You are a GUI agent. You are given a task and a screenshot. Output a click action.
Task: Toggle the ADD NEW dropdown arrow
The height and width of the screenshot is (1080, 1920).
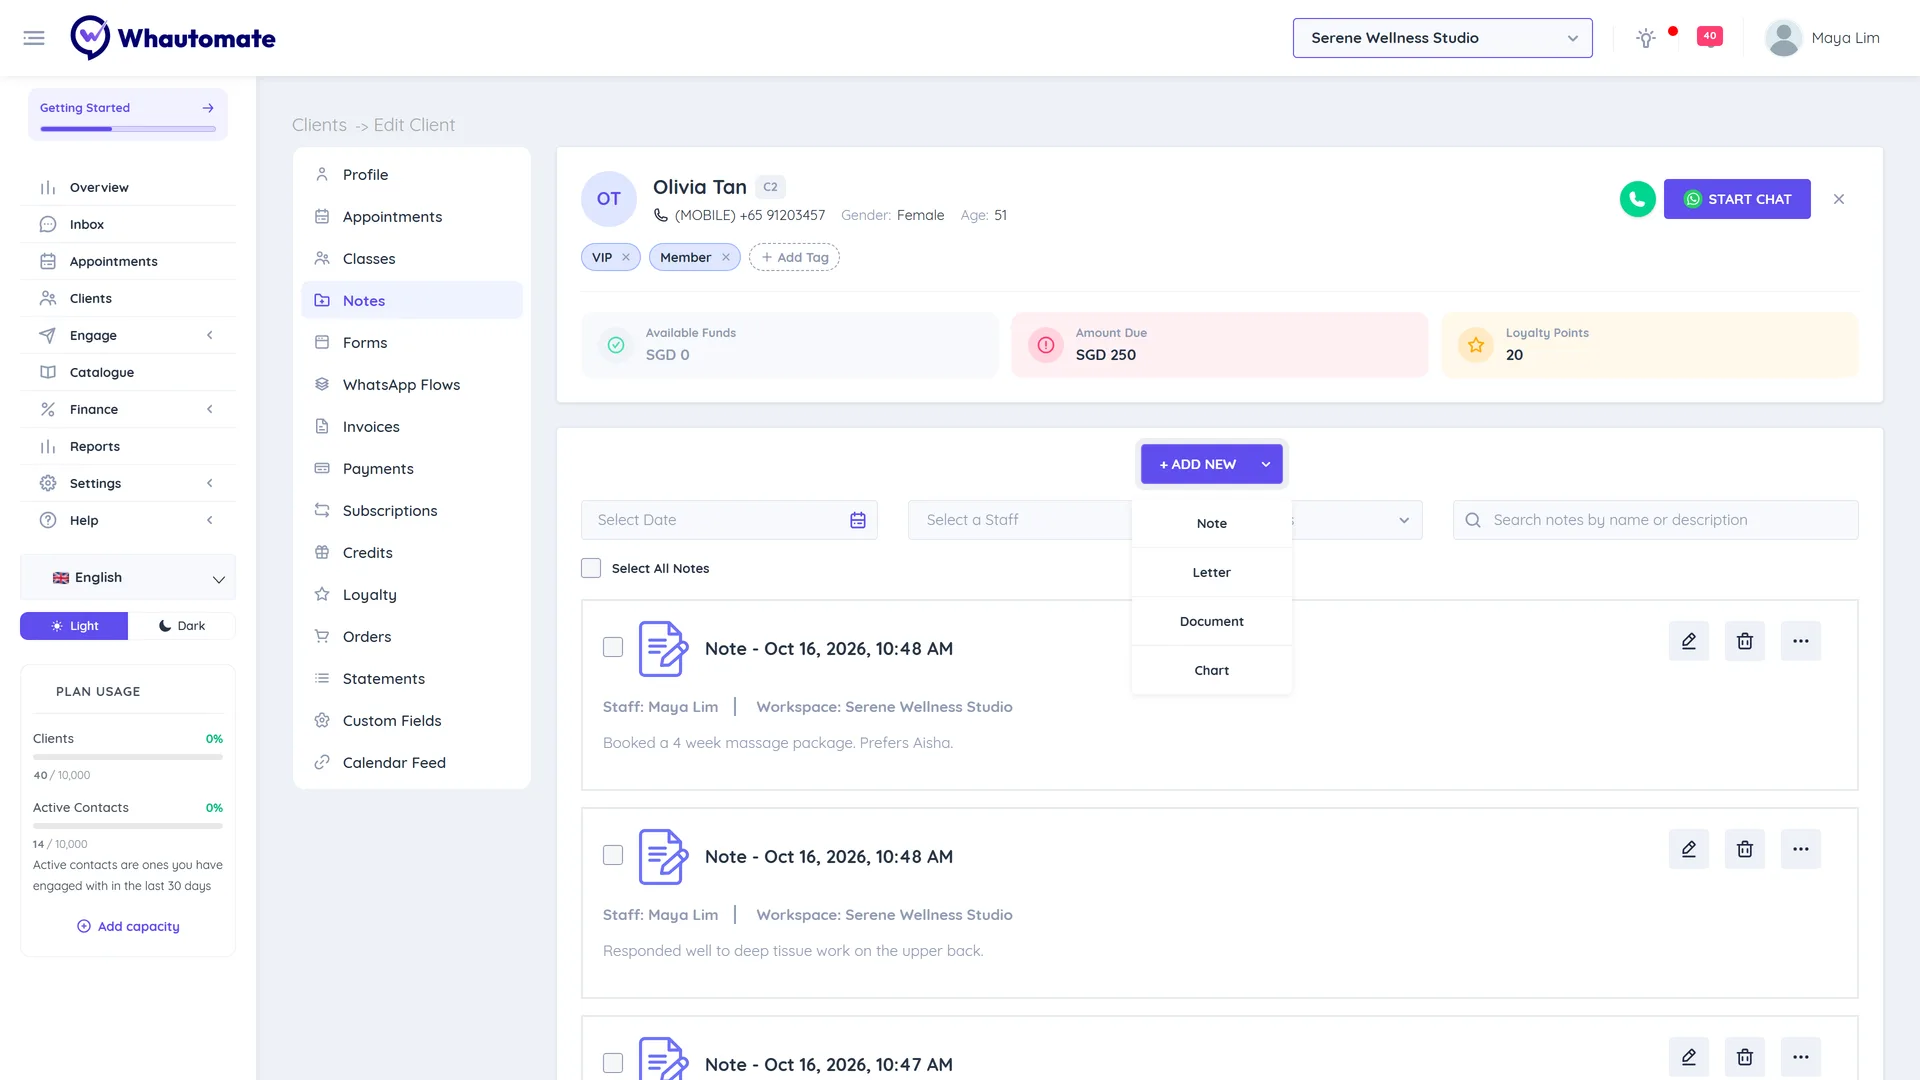click(x=1266, y=464)
